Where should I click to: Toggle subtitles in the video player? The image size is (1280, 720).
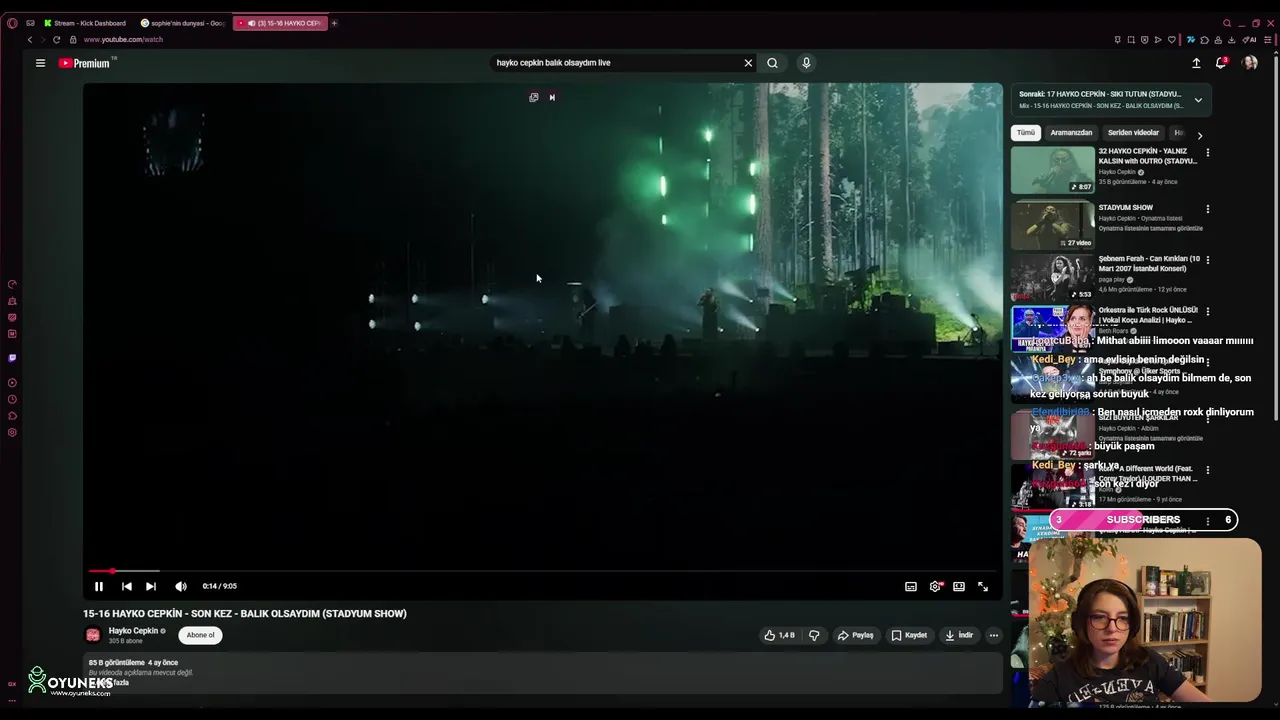pyautogui.click(x=911, y=587)
